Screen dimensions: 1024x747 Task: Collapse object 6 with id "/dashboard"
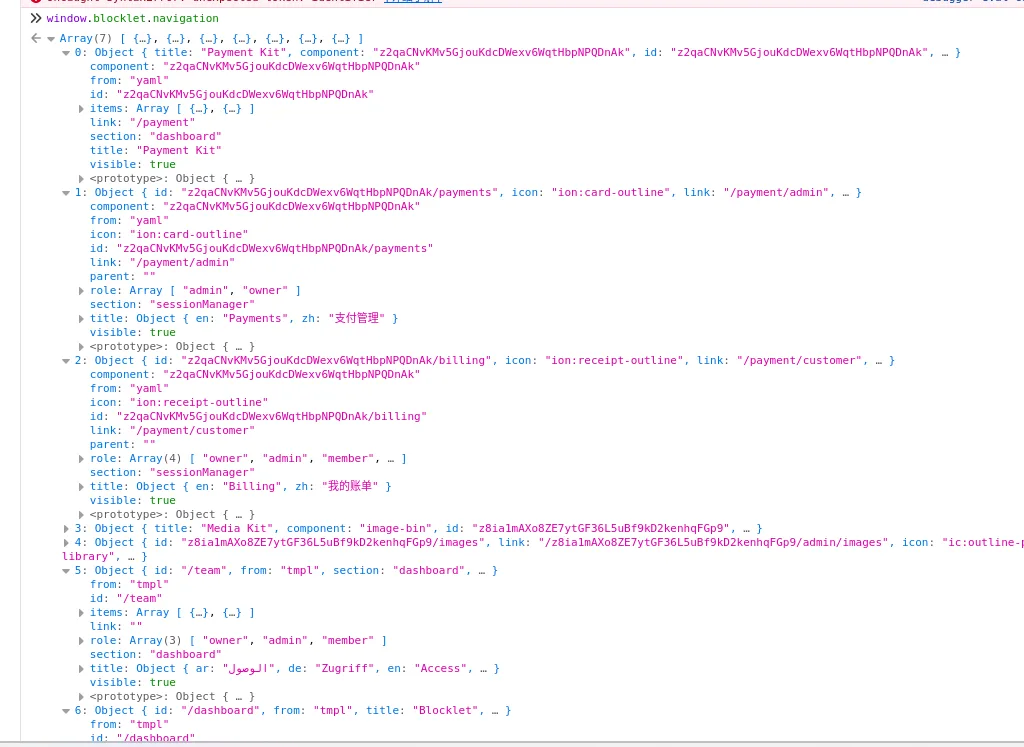pyautogui.click(x=66, y=711)
